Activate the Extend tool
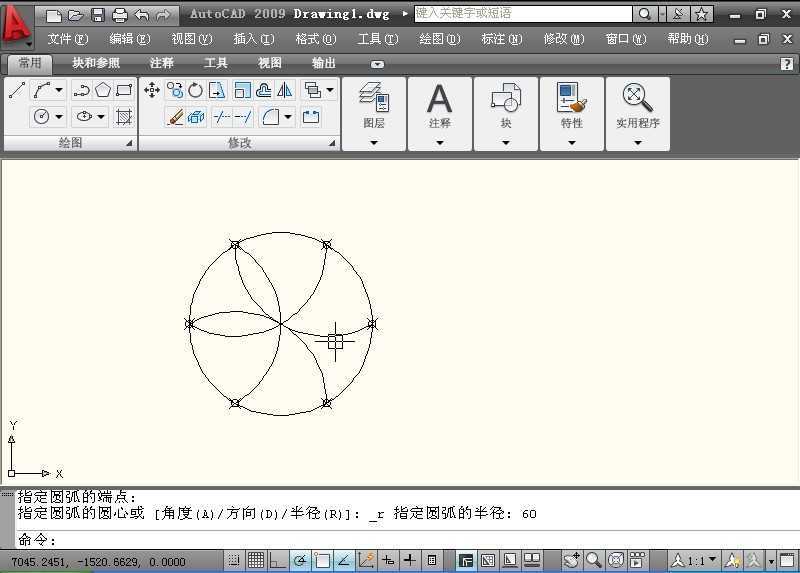 pos(243,117)
